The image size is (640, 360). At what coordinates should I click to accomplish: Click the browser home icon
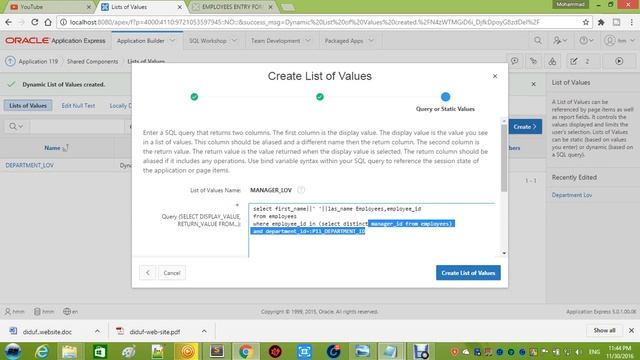(x=48, y=22)
